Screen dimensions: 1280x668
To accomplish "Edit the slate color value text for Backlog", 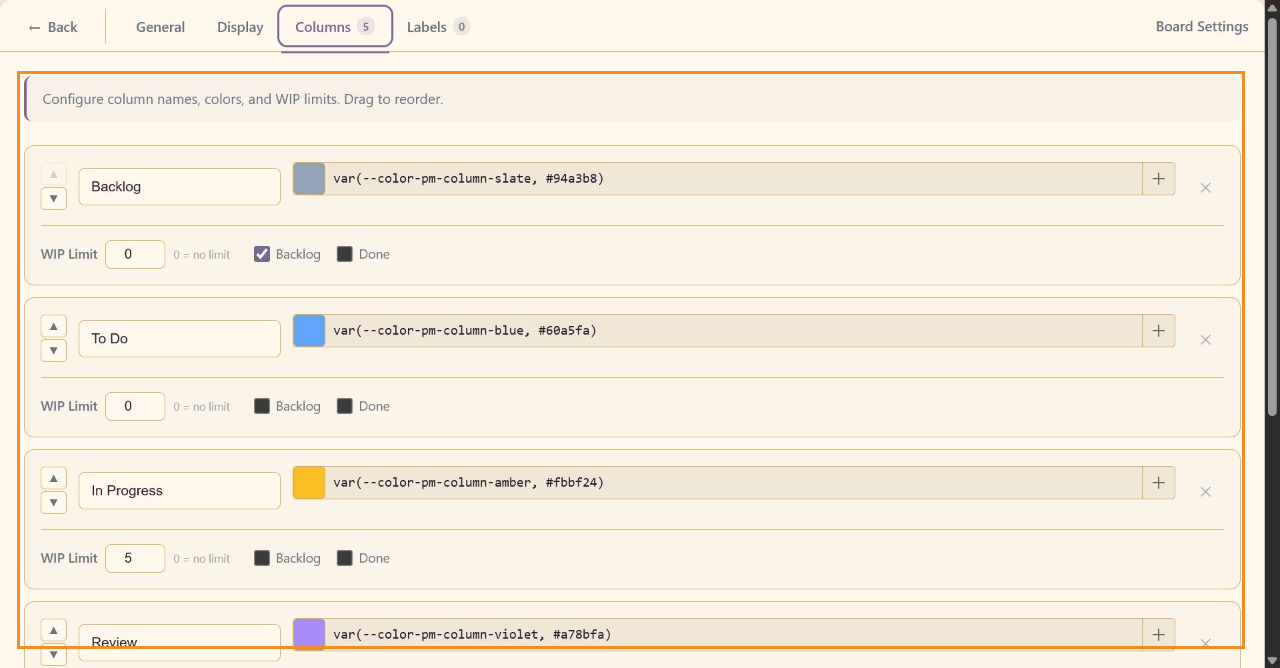I will (734, 179).
